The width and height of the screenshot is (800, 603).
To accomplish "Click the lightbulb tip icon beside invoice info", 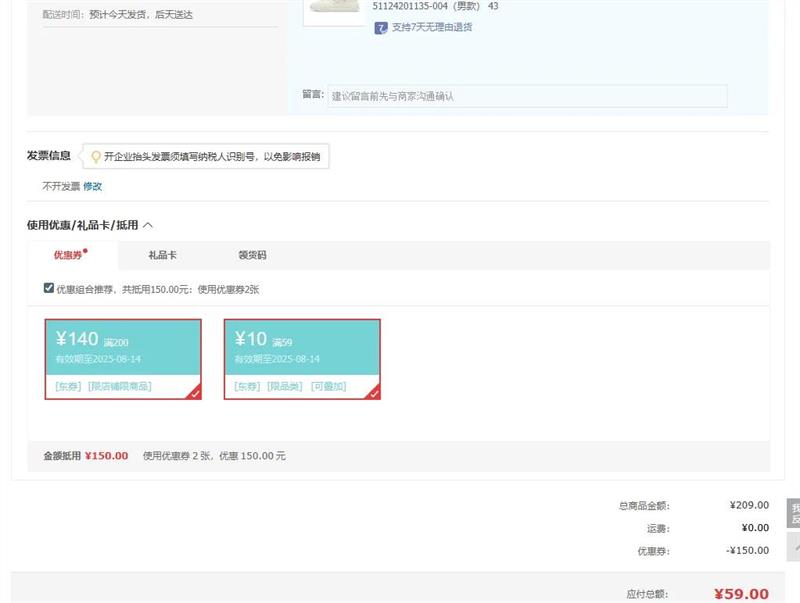I will coord(96,157).
